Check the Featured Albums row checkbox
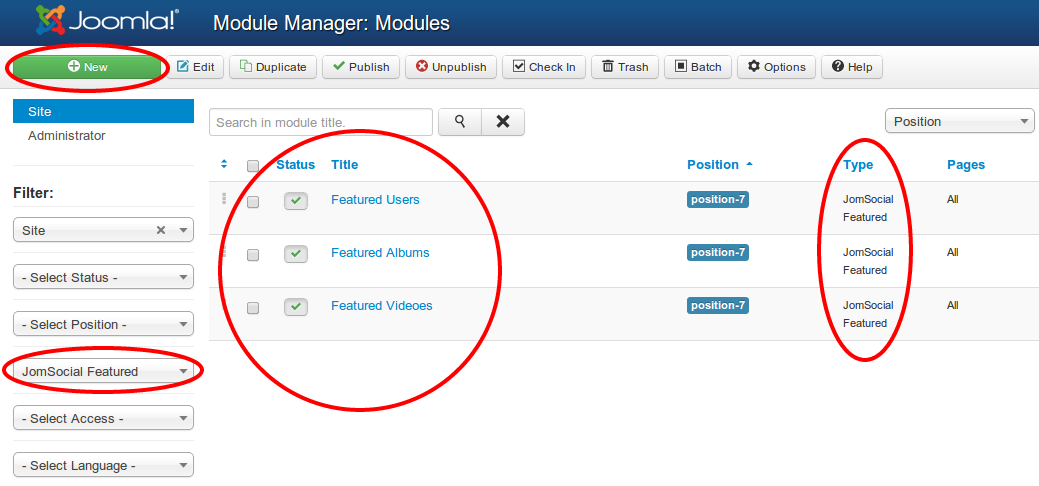The height and width of the screenshot is (486, 1039). point(253,255)
